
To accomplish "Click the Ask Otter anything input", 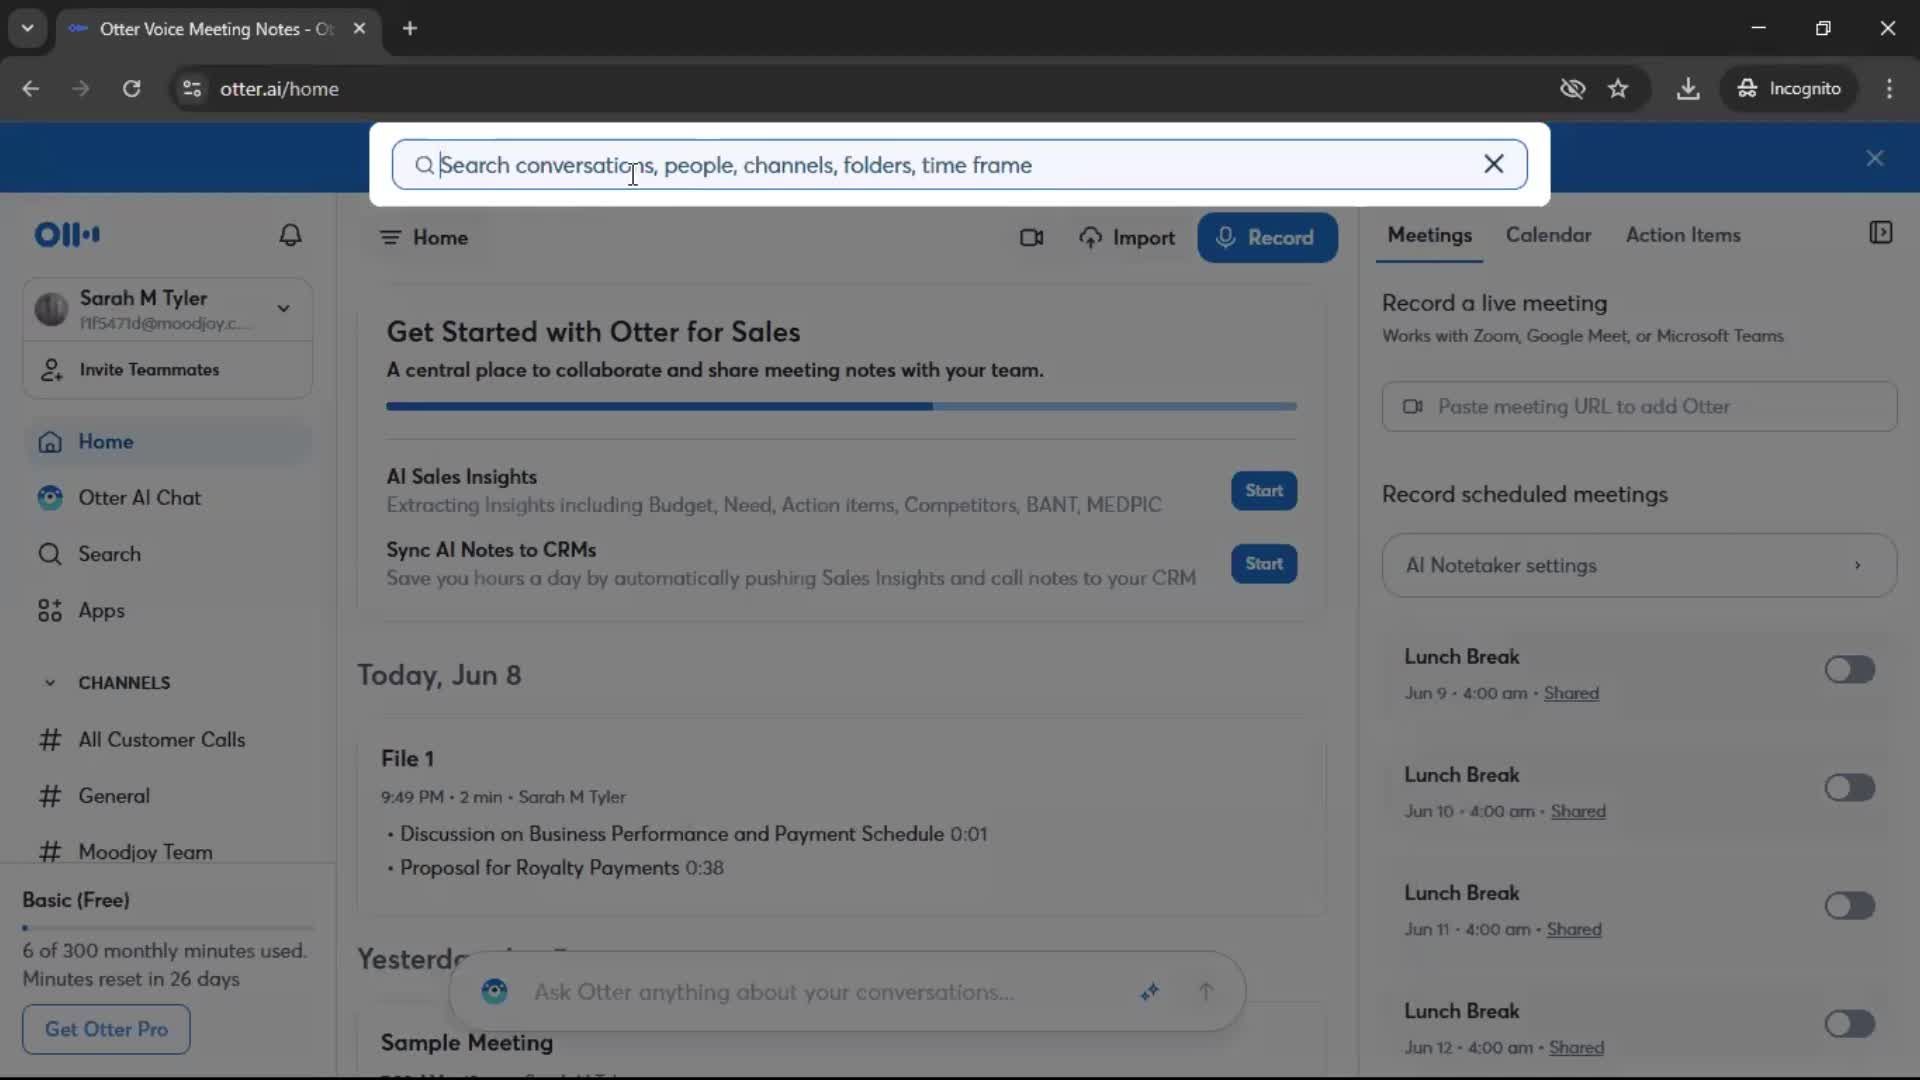I will point(774,992).
